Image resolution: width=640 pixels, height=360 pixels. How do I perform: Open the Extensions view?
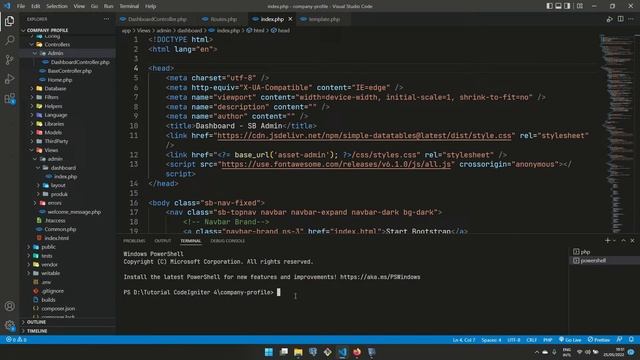pyautogui.click(x=9, y=98)
